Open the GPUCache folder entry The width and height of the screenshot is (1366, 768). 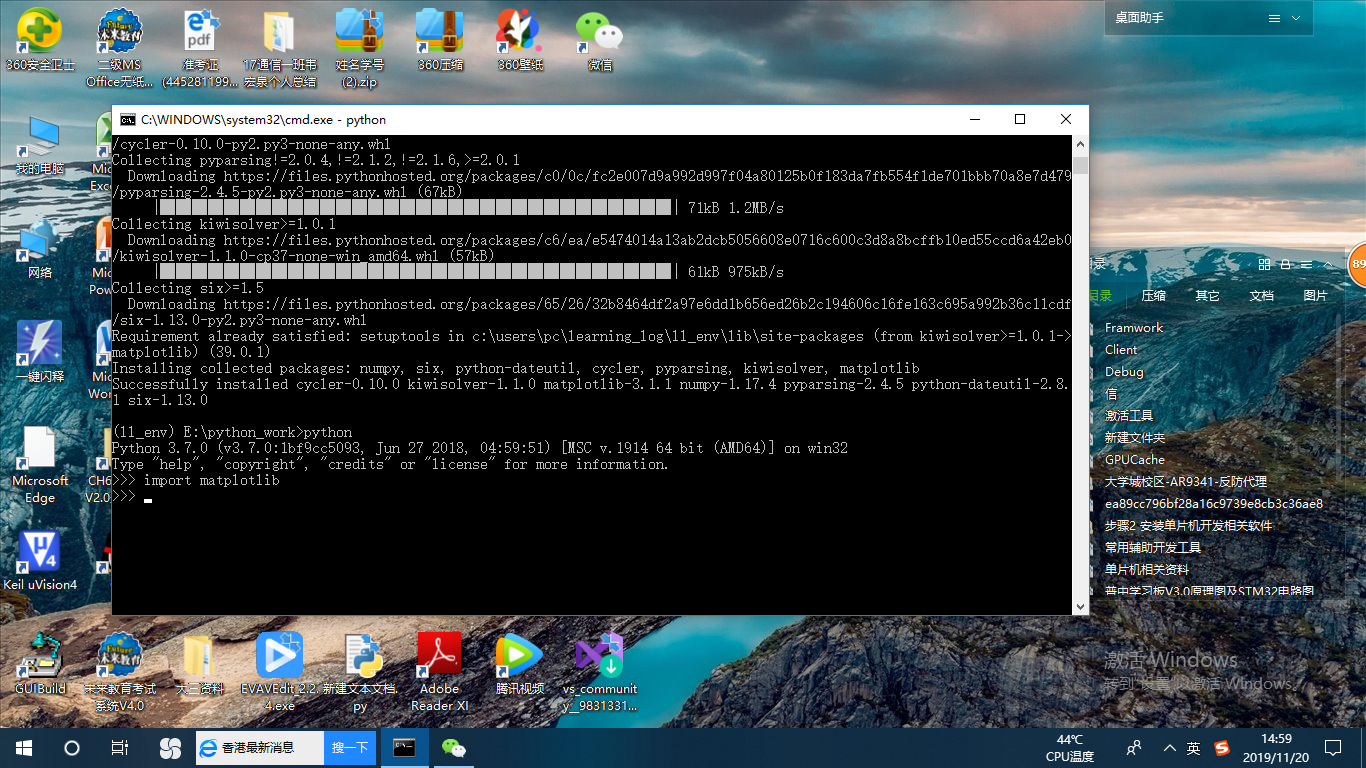tap(1135, 460)
